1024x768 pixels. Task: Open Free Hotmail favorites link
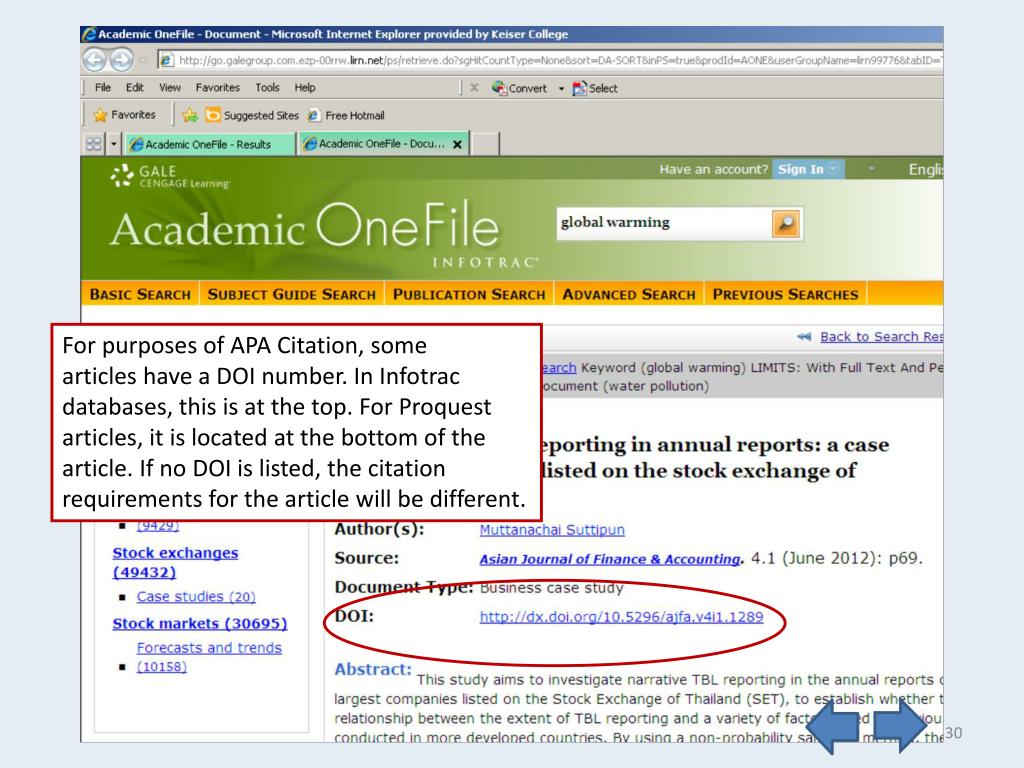[x=346, y=116]
